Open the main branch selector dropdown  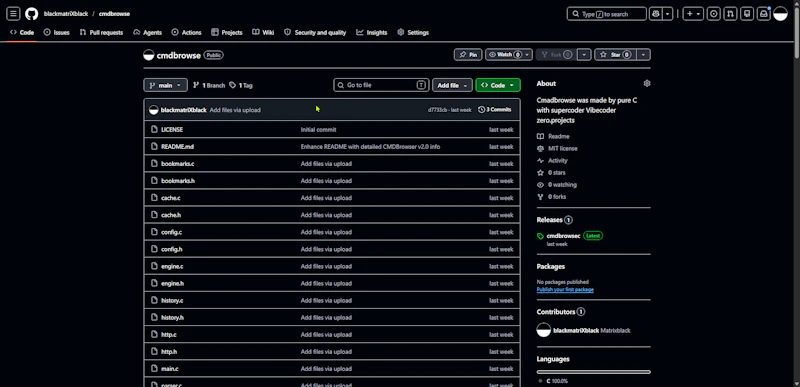coord(165,85)
